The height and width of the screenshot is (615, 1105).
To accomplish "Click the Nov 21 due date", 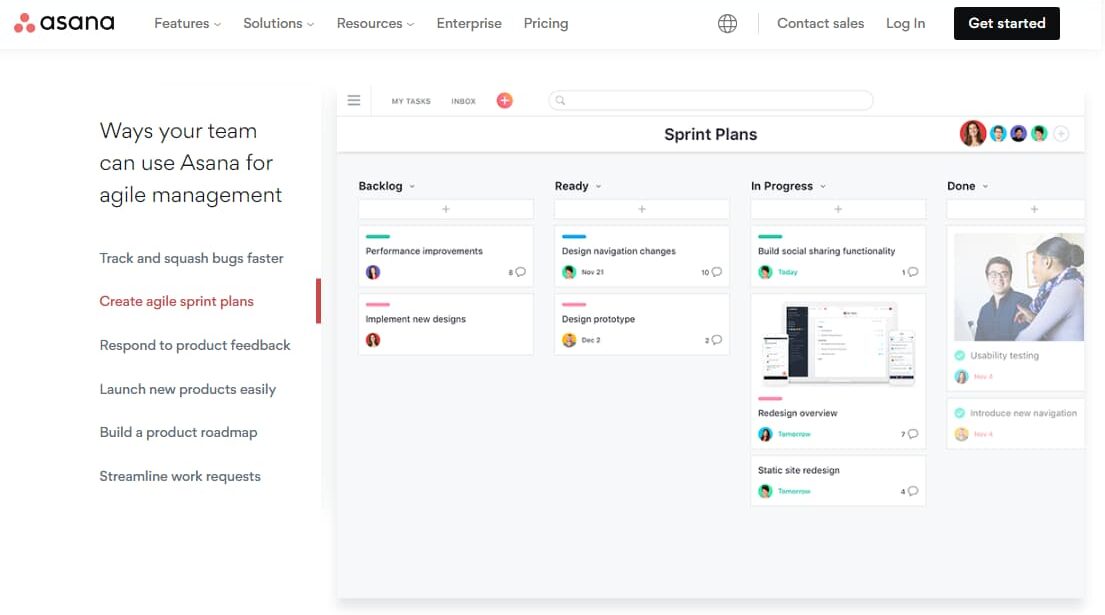I will tap(593, 272).
